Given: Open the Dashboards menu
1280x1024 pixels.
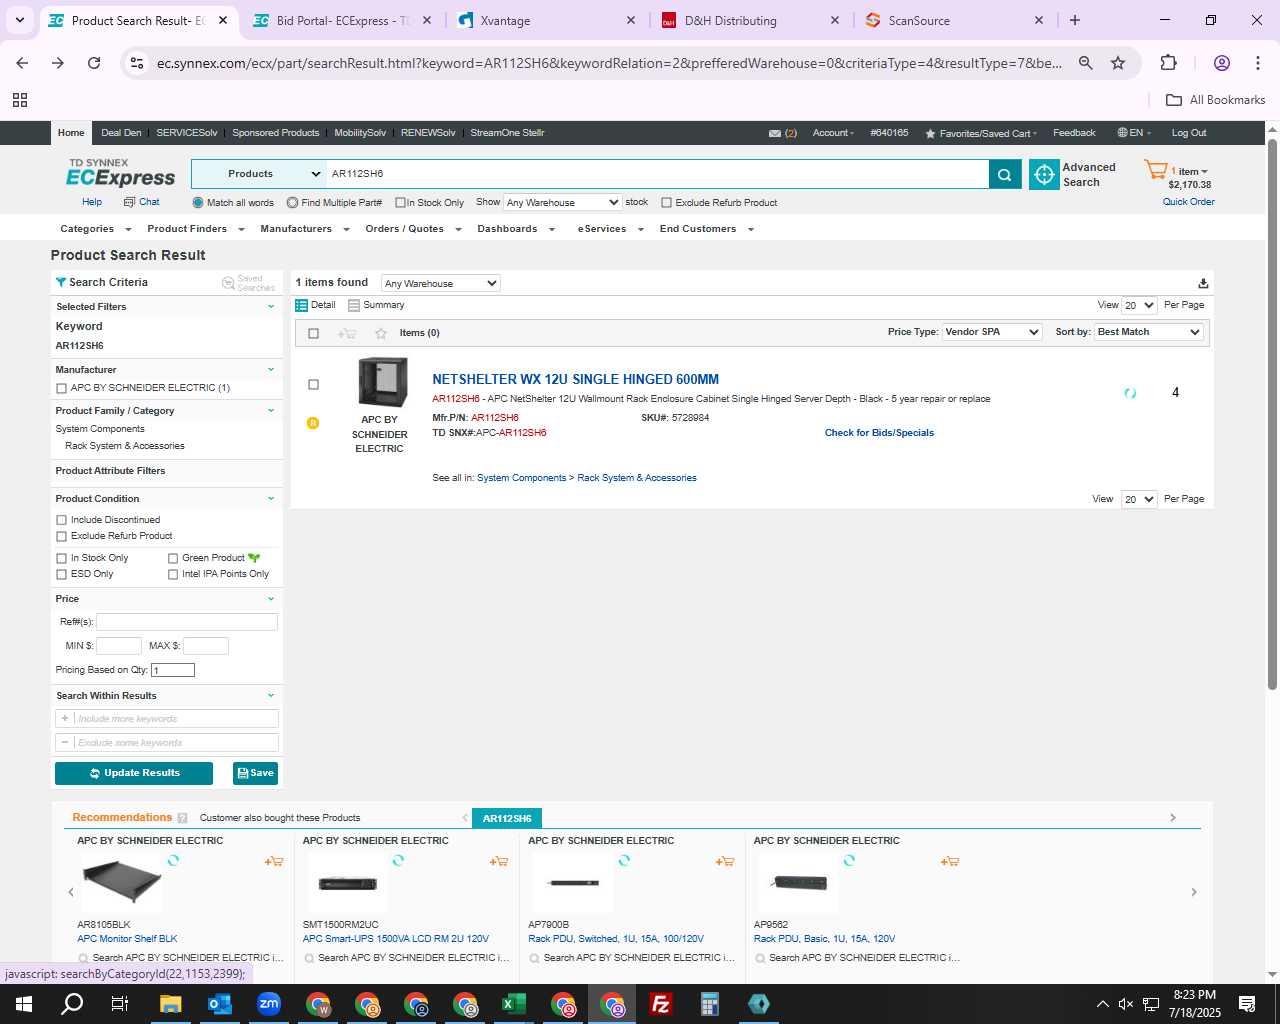Looking at the screenshot, I should tap(516, 229).
